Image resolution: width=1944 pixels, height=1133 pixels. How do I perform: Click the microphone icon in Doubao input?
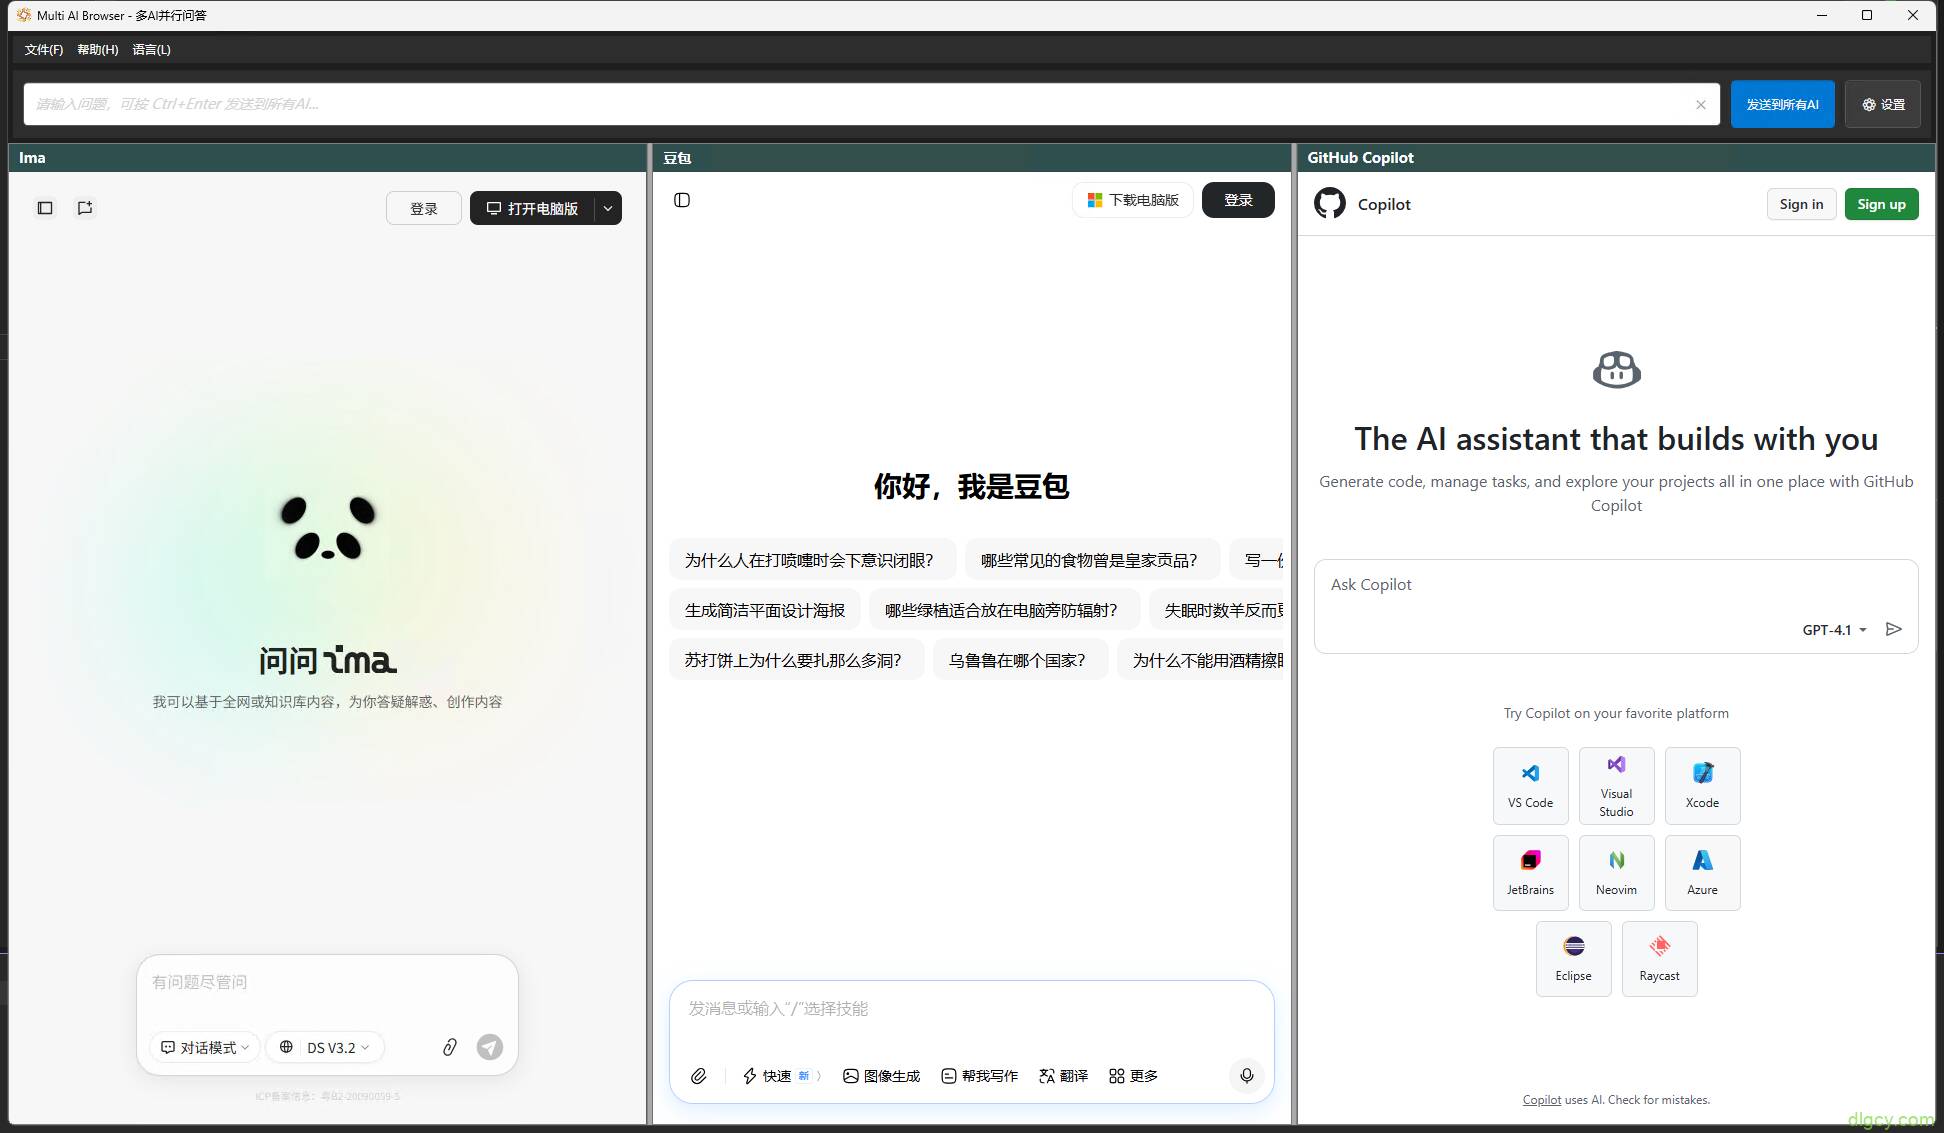[1247, 1076]
